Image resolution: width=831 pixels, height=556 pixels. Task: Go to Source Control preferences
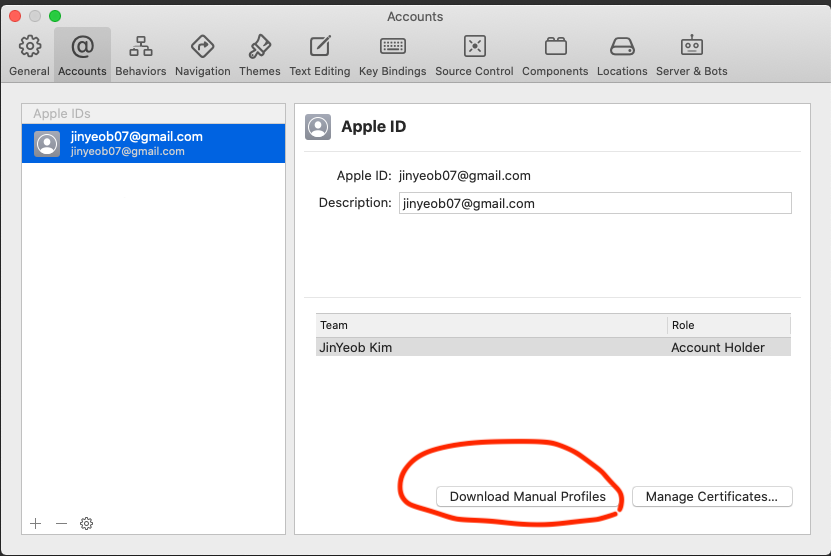click(474, 56)
